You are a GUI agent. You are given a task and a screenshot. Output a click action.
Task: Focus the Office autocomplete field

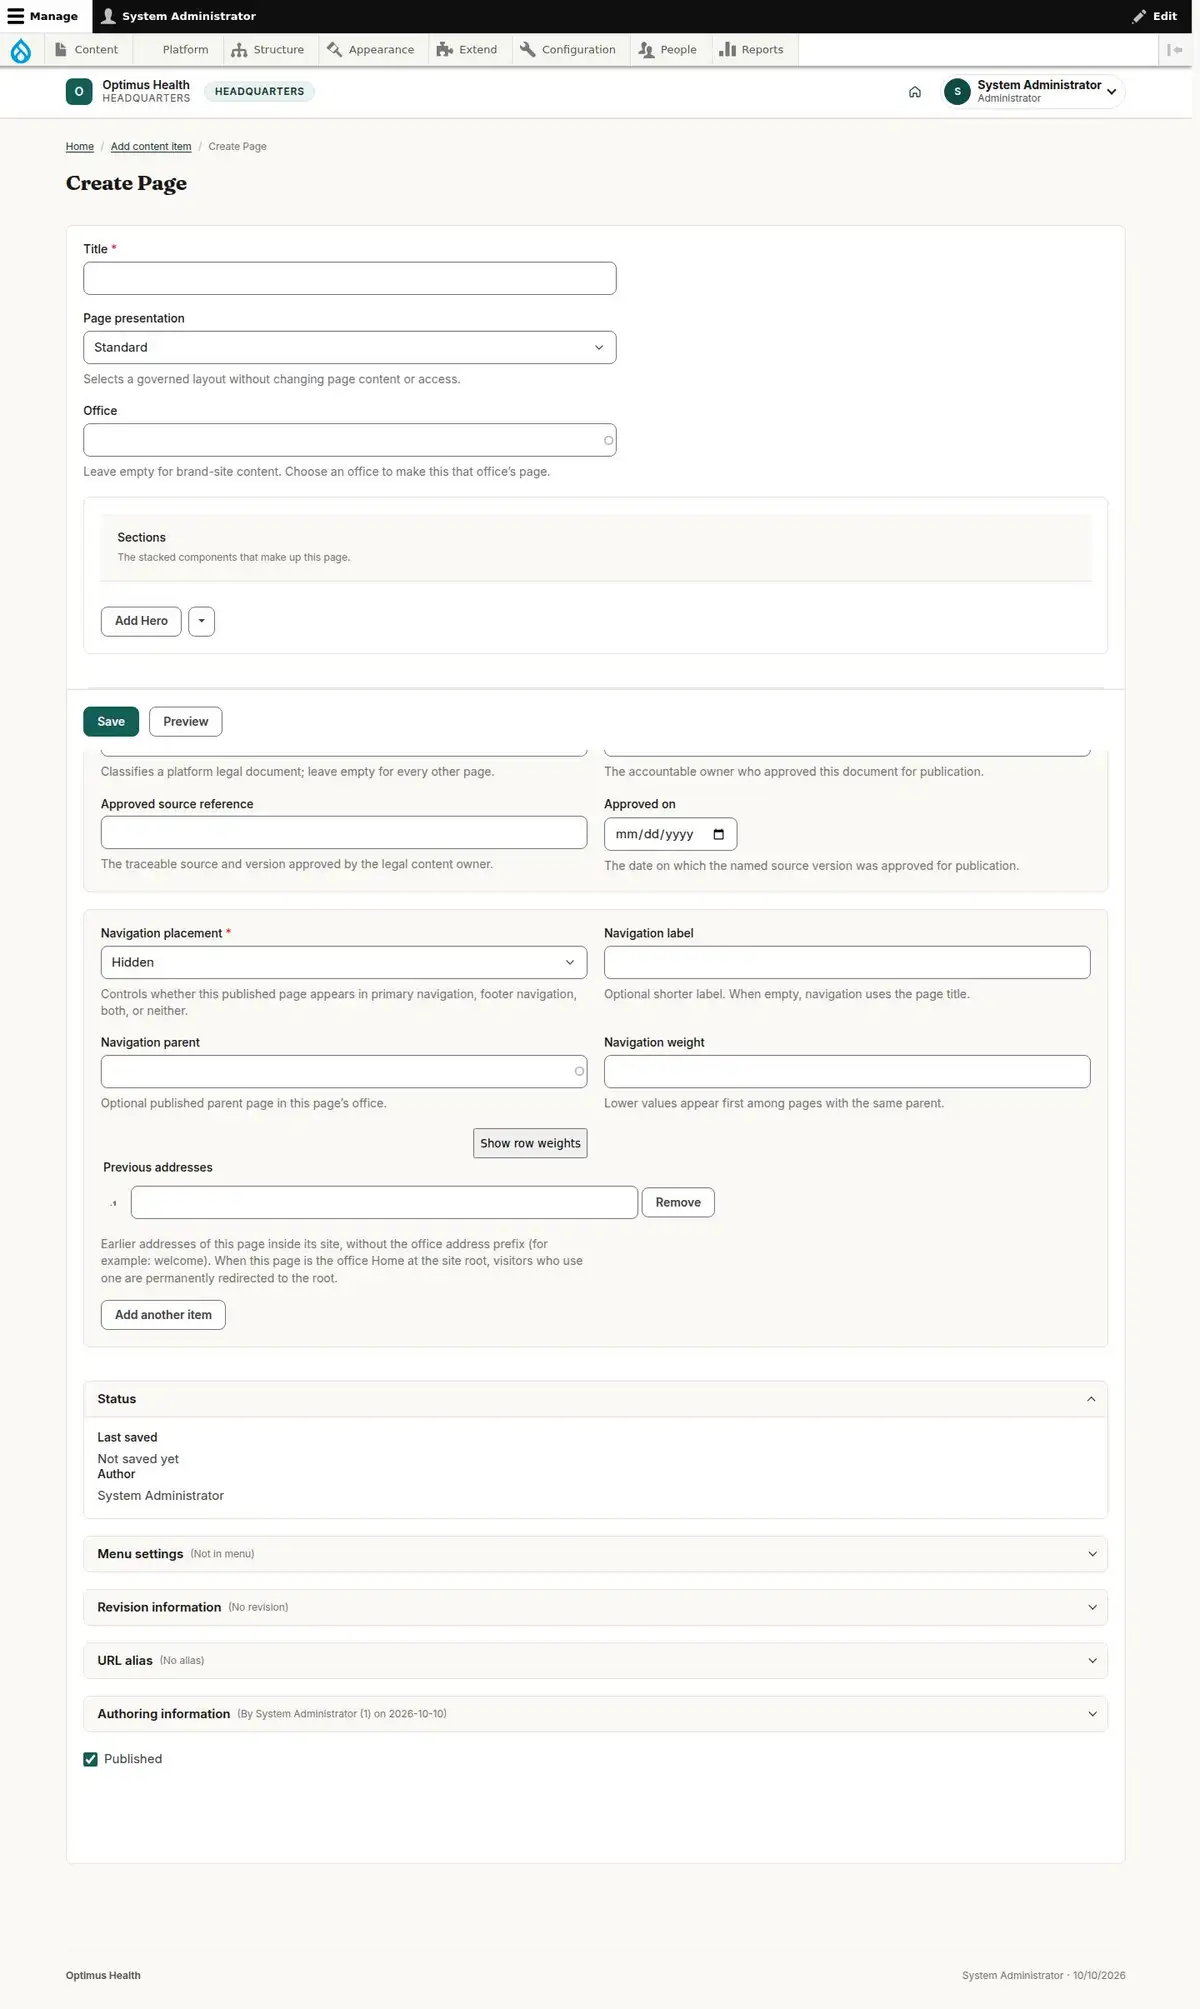[x=350, y=440]
